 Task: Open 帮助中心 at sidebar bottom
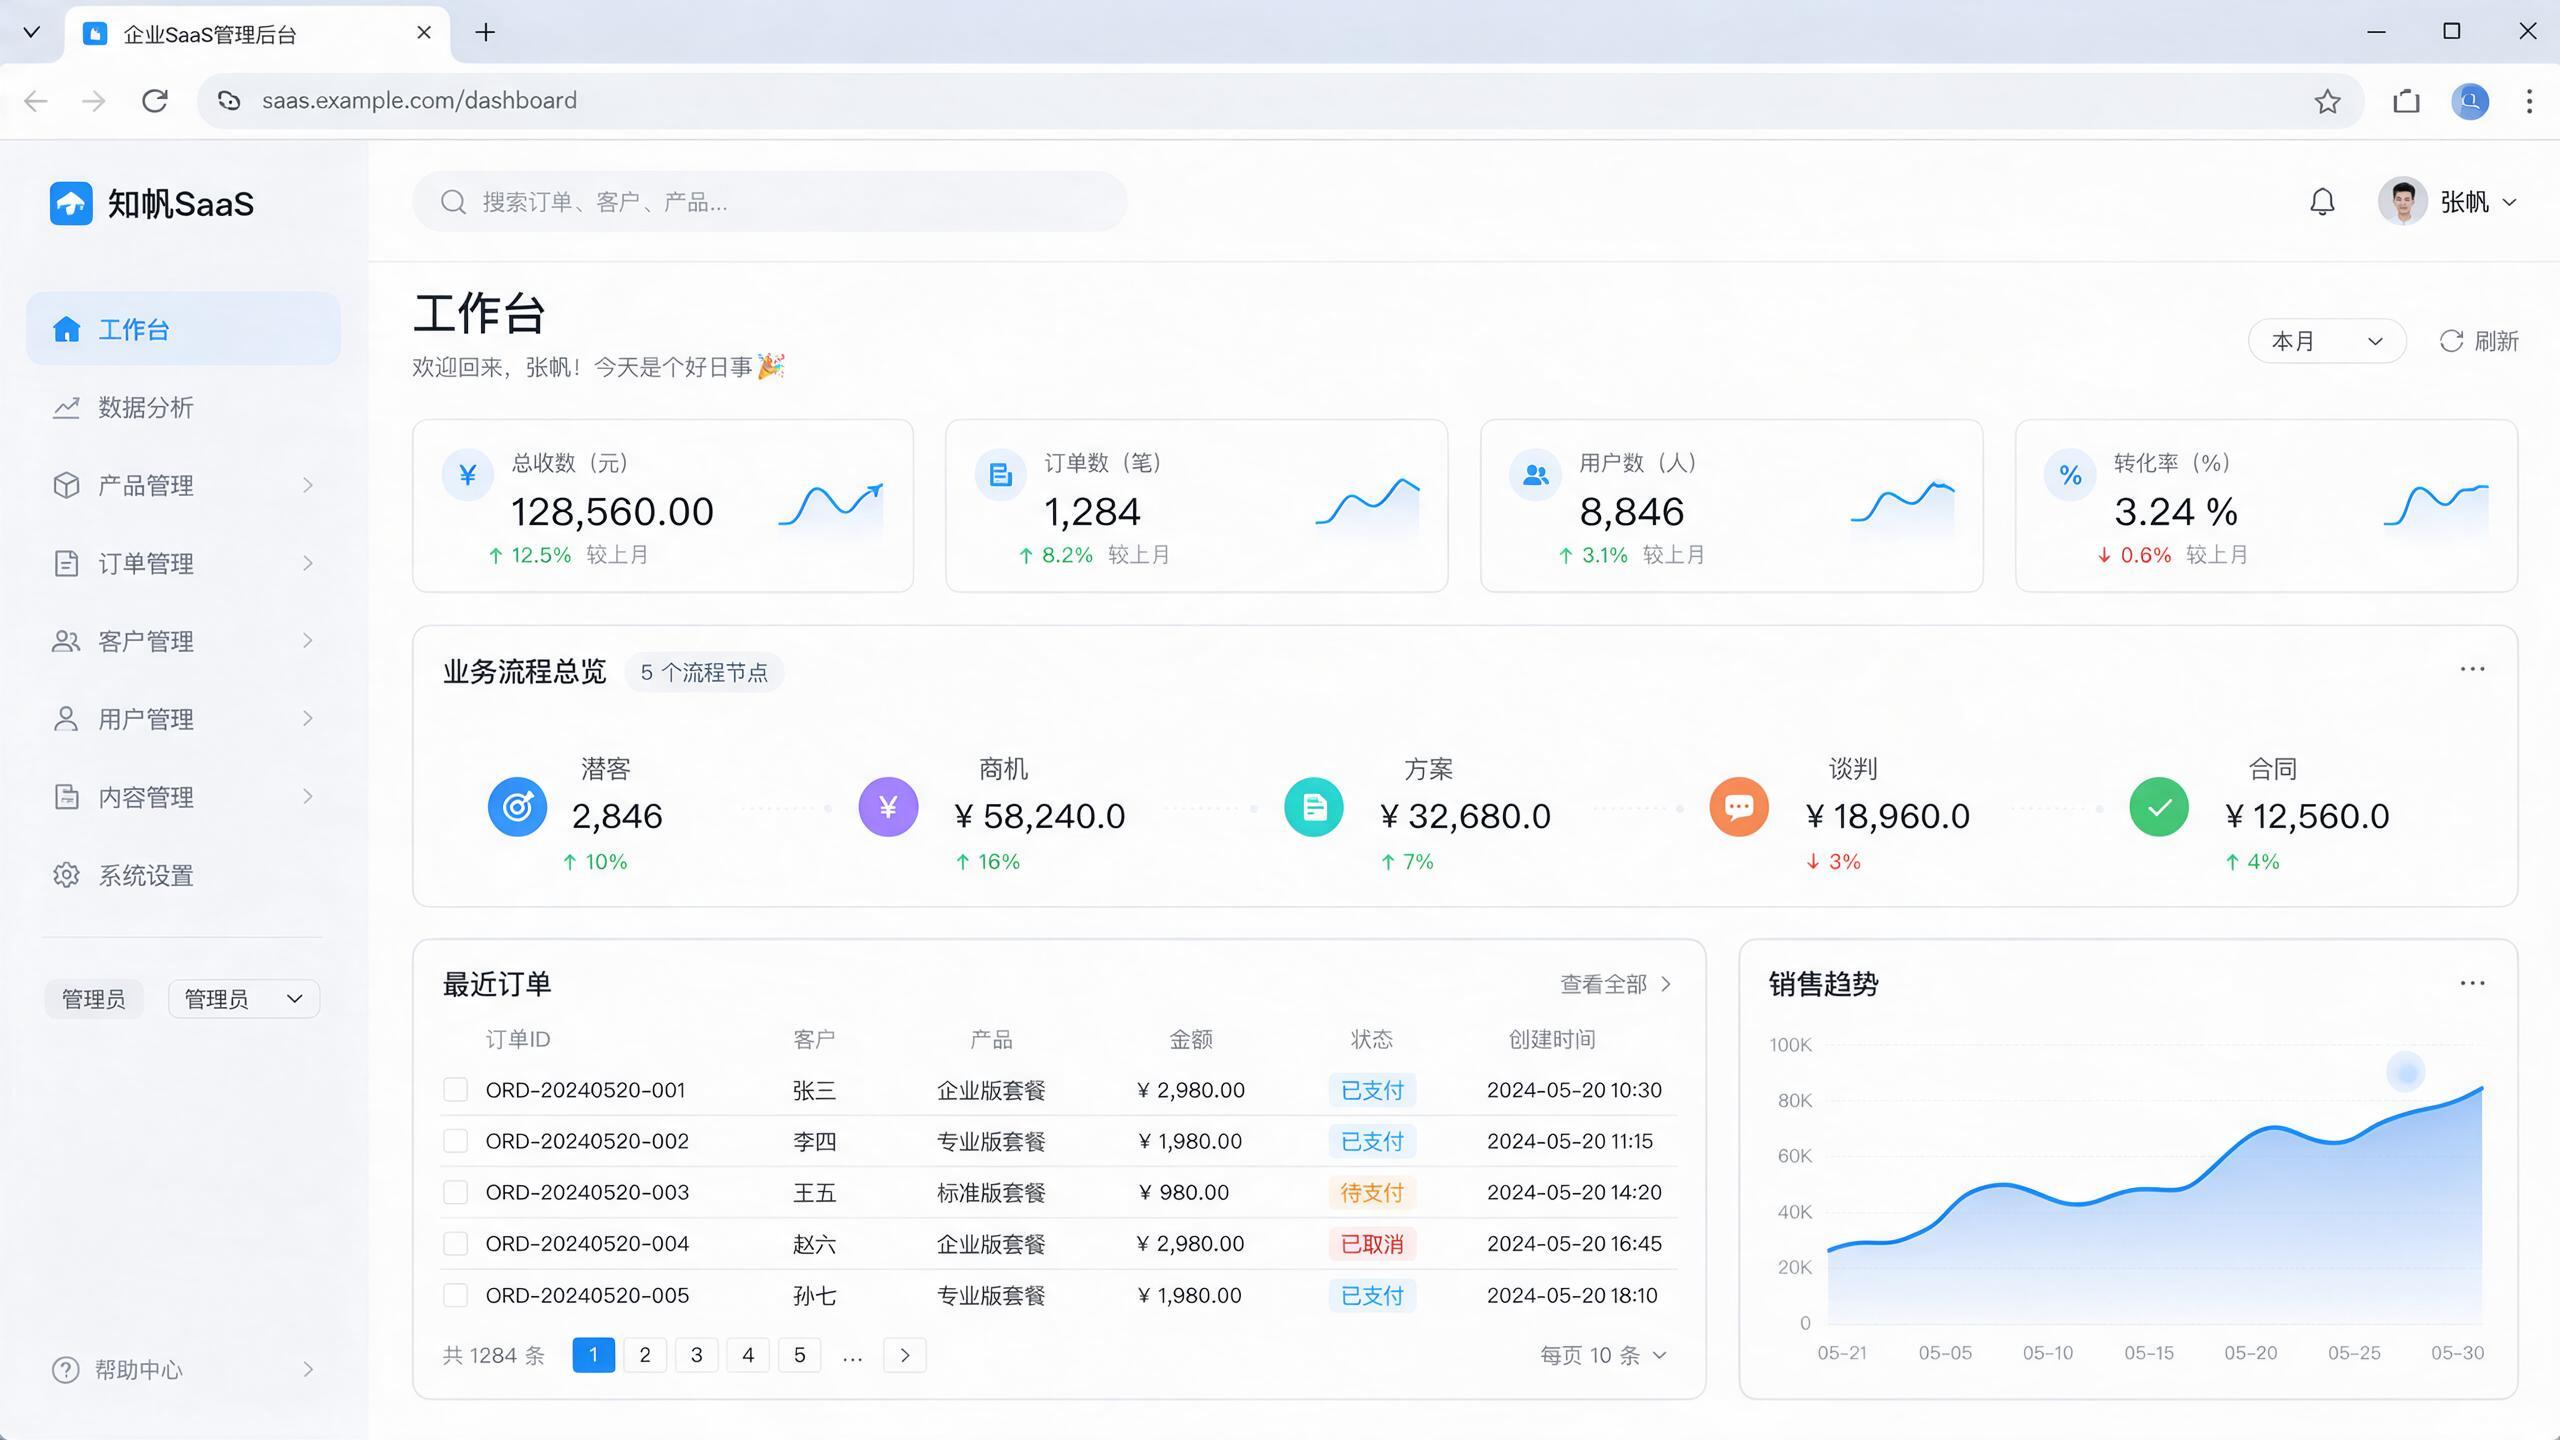point(183,1369)
